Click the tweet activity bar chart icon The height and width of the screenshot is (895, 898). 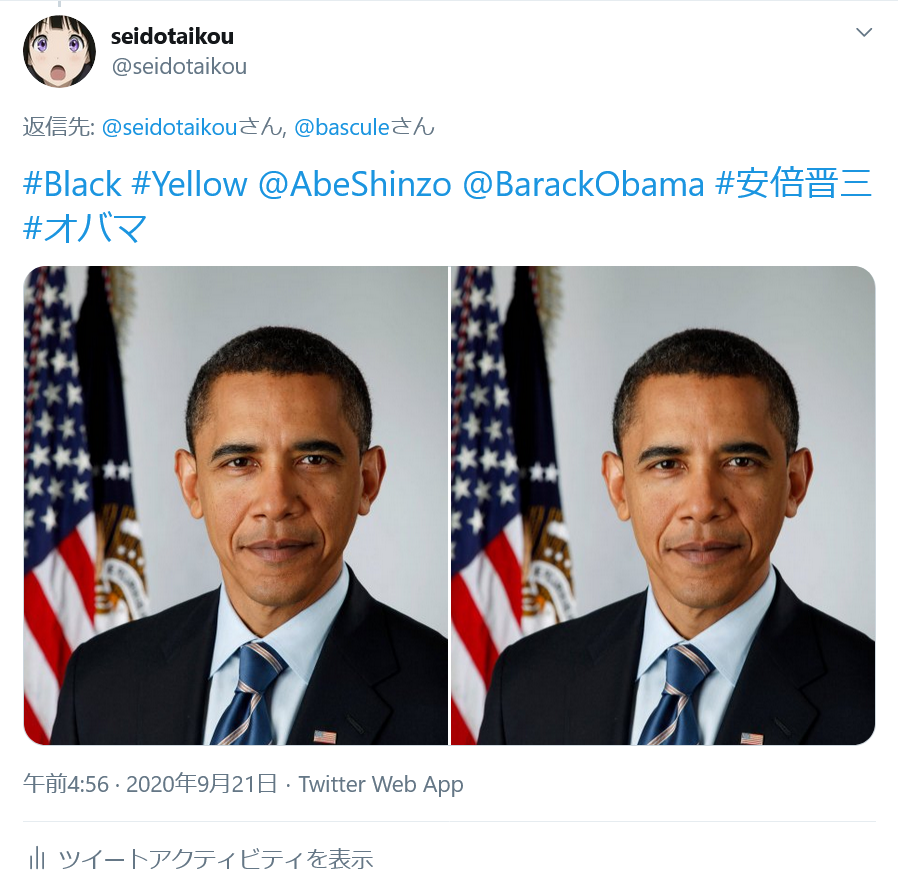(x=37, y=858)
